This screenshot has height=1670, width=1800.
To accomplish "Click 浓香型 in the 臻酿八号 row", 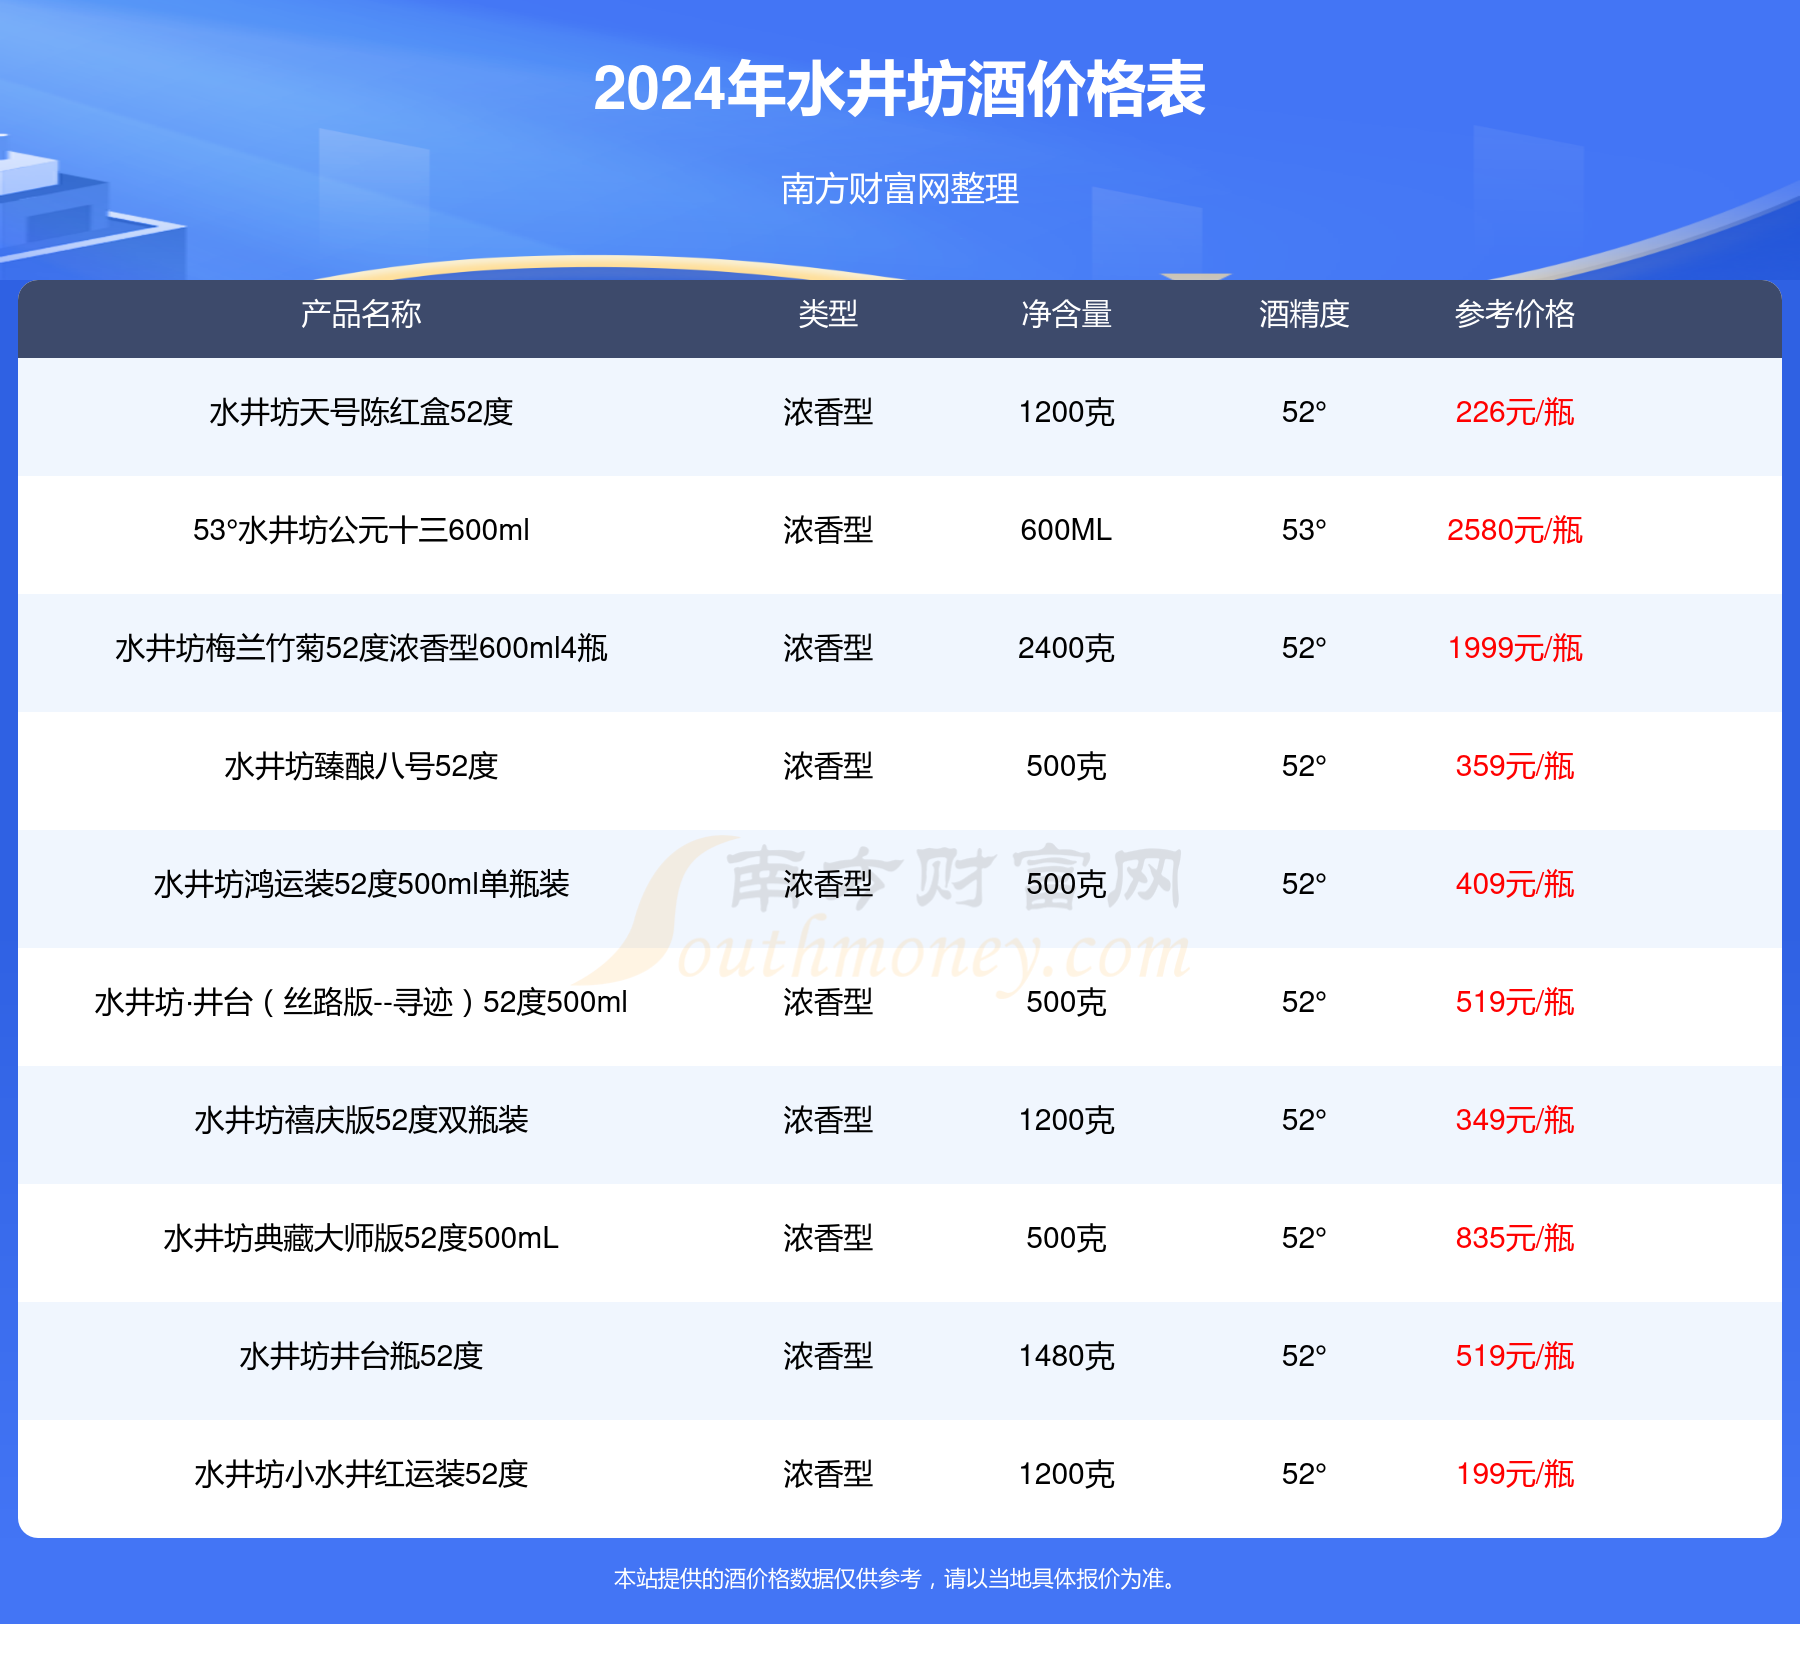I will 828,766.
